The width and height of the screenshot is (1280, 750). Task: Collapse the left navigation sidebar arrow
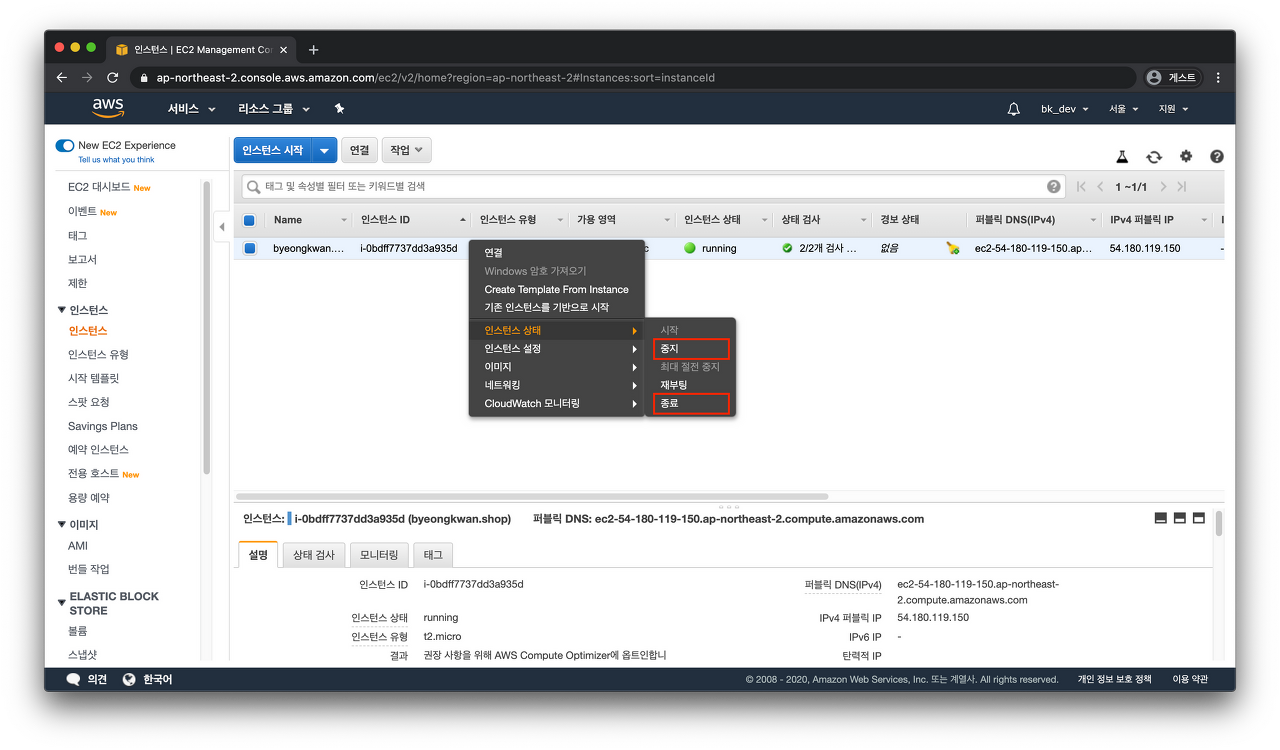tap(222, 227)
